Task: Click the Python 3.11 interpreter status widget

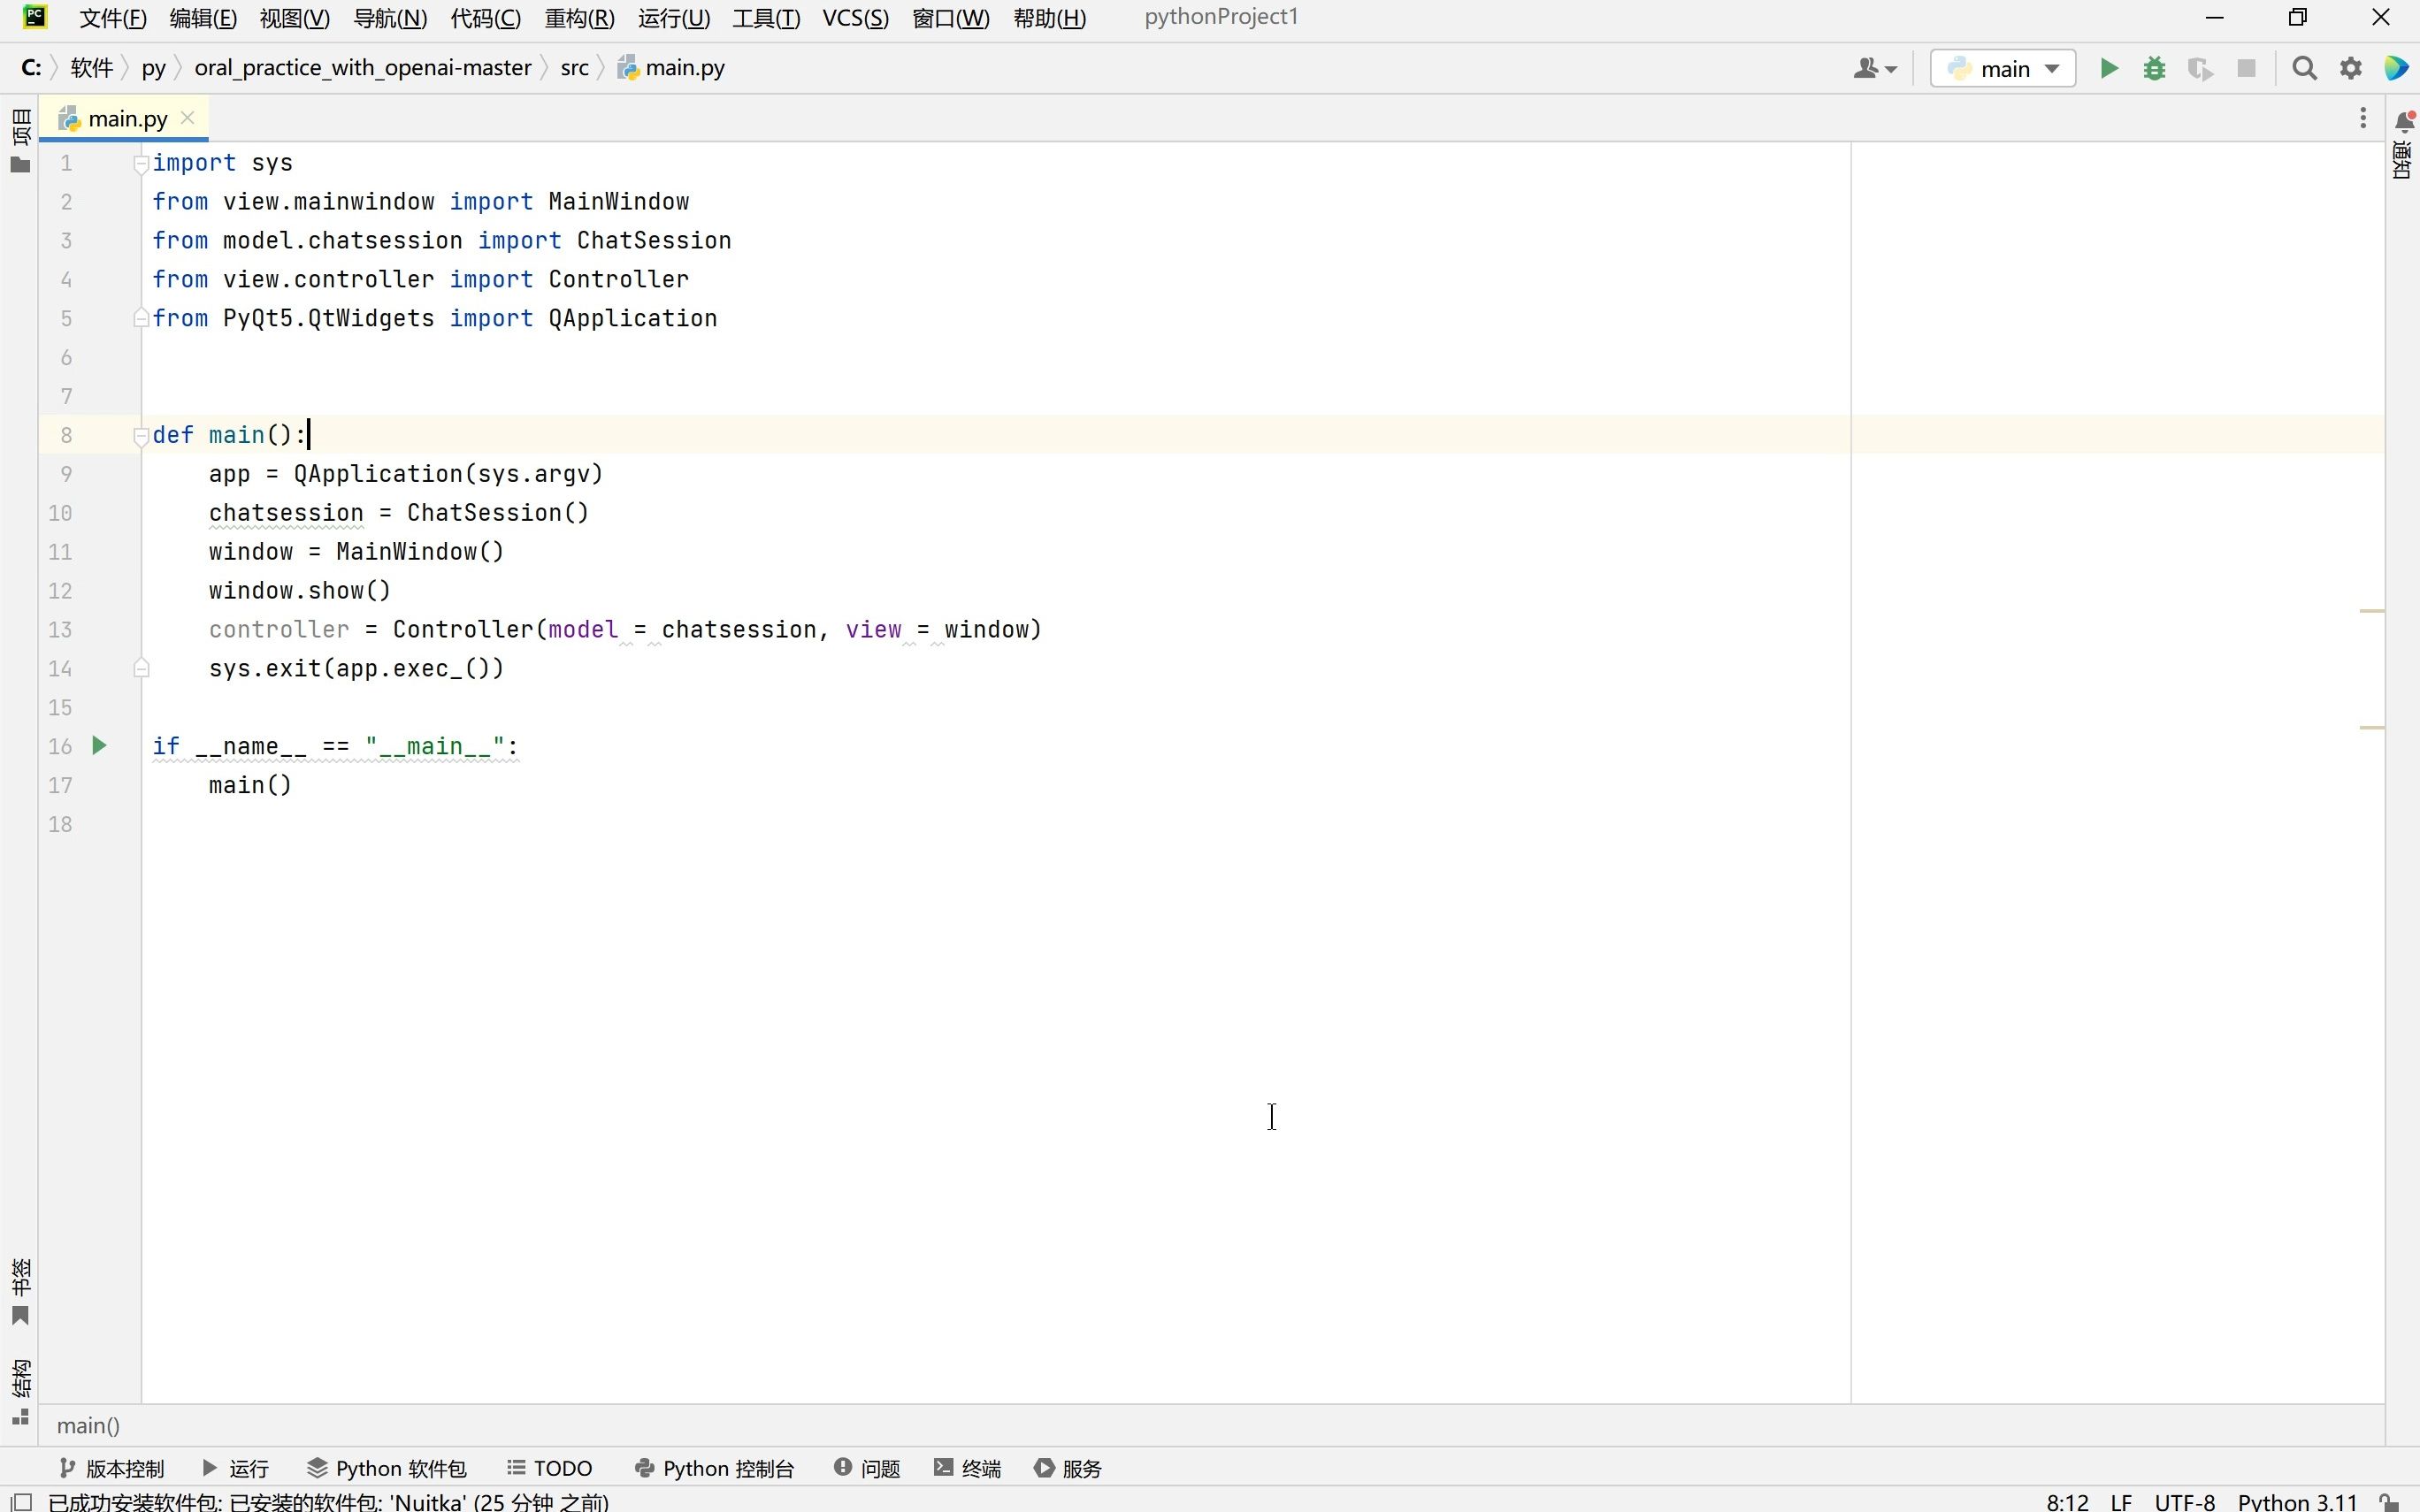Action: [2296, 1501]
